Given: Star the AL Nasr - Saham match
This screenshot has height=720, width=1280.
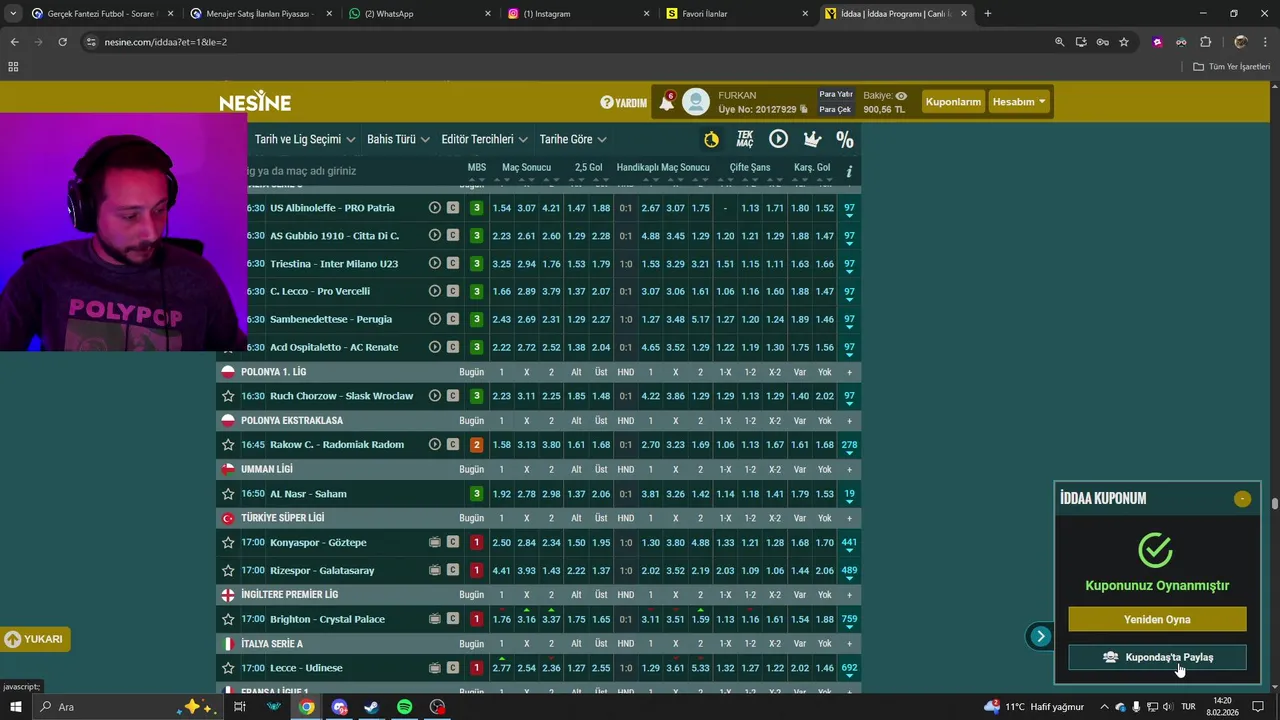Looking at the screenshot, I should (x=228, y=494).
